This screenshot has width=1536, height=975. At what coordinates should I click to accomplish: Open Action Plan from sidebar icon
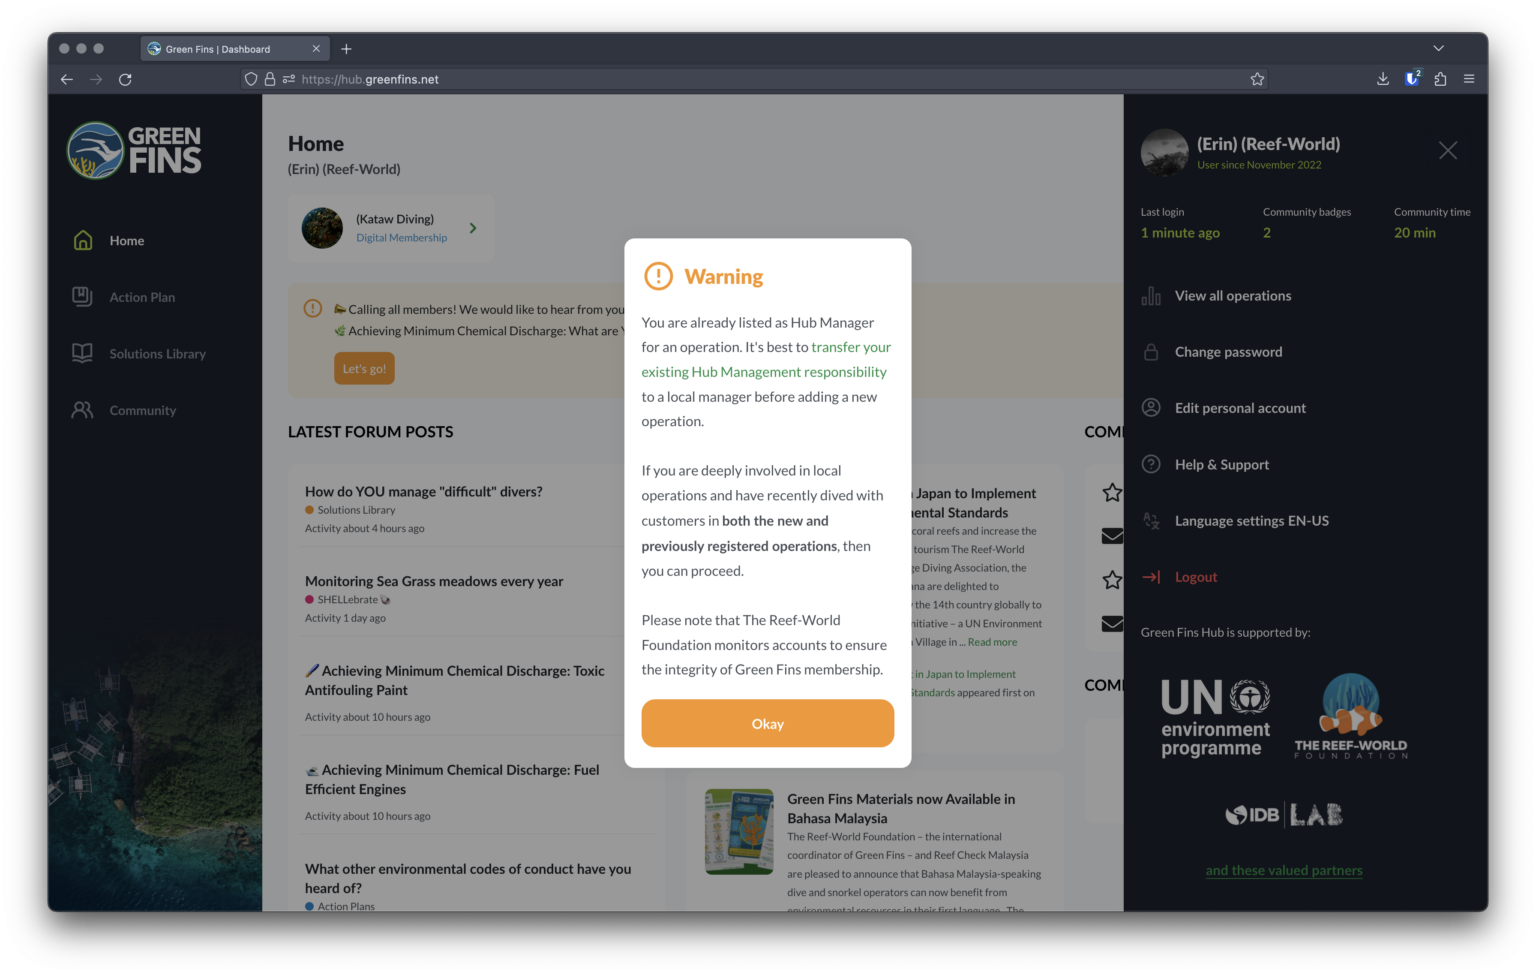(83, 297)
